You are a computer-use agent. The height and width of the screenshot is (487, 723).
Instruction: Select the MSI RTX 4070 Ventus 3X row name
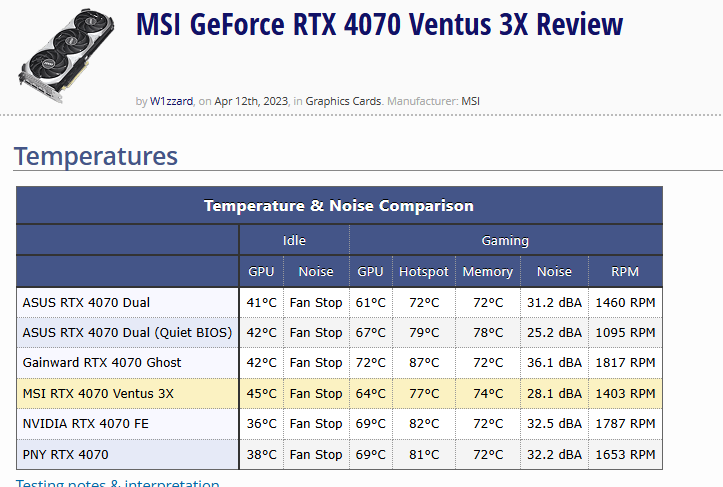(x=98, y=393)
